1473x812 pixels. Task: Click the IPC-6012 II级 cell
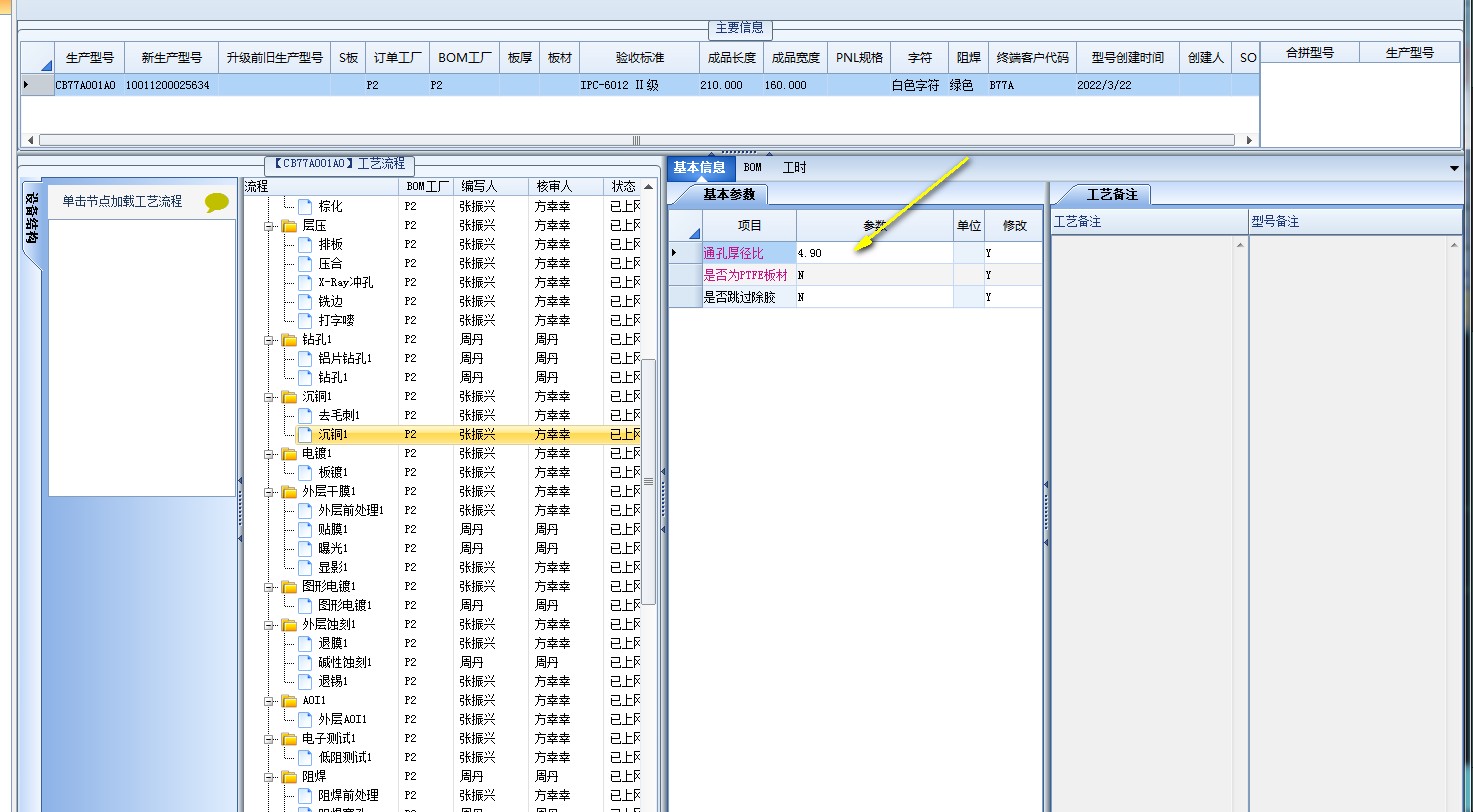(x=640, y=85)
